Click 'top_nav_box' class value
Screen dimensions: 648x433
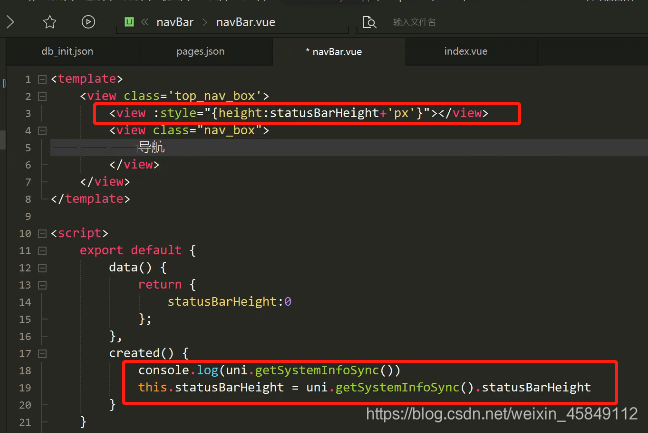214,96
